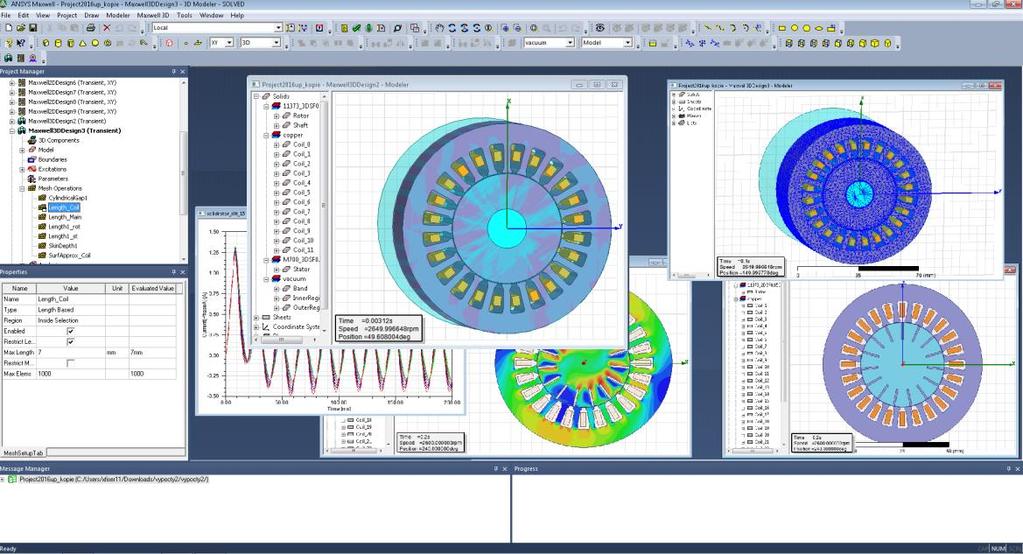1023x554 pixels.
Task: Click the Help question-arrow icon
Action: 21,43
